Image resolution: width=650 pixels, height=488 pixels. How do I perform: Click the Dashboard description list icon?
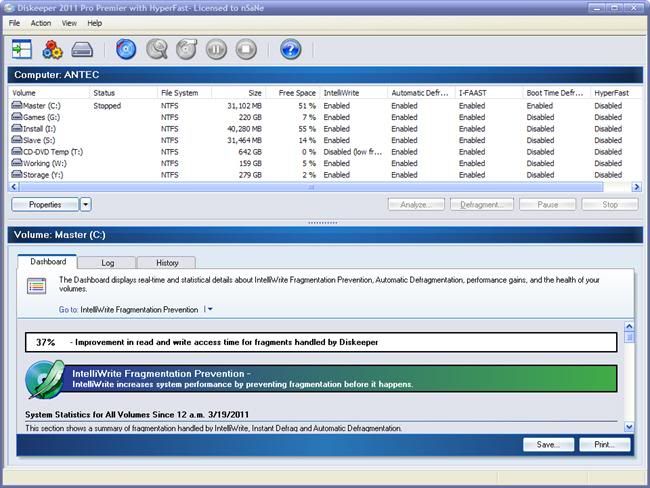click(36, 286)
